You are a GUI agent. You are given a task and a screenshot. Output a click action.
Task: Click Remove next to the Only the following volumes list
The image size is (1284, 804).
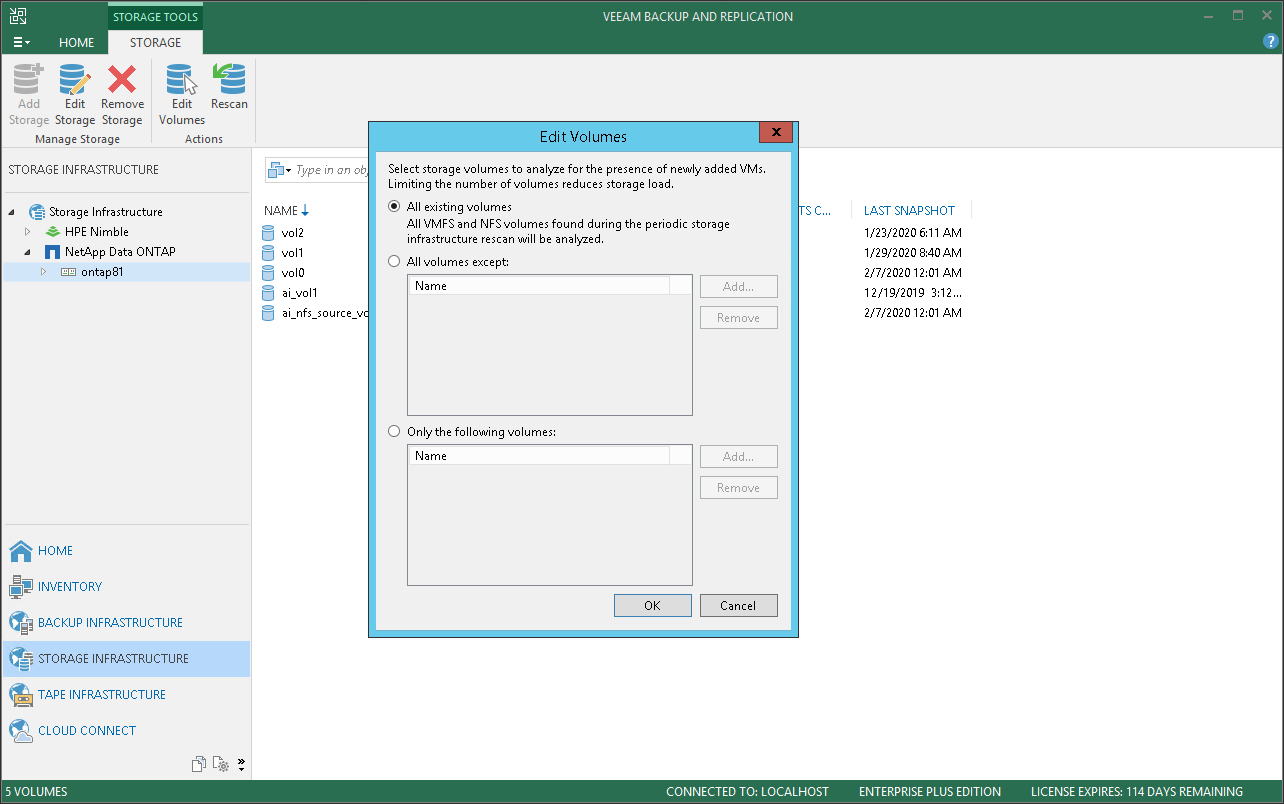(738, 488)
